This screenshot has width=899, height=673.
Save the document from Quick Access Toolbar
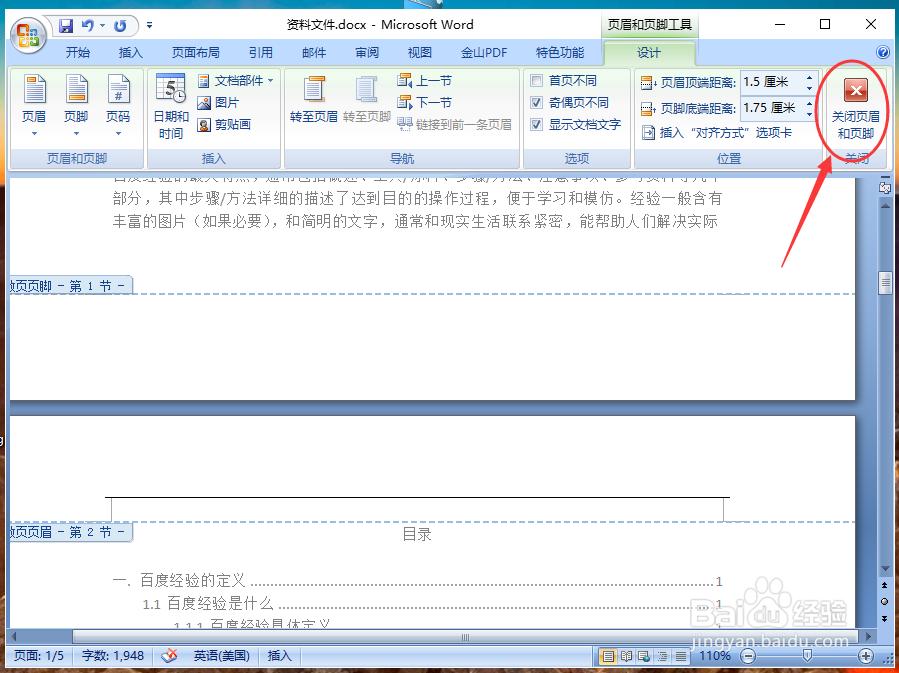tap(66, 25)
